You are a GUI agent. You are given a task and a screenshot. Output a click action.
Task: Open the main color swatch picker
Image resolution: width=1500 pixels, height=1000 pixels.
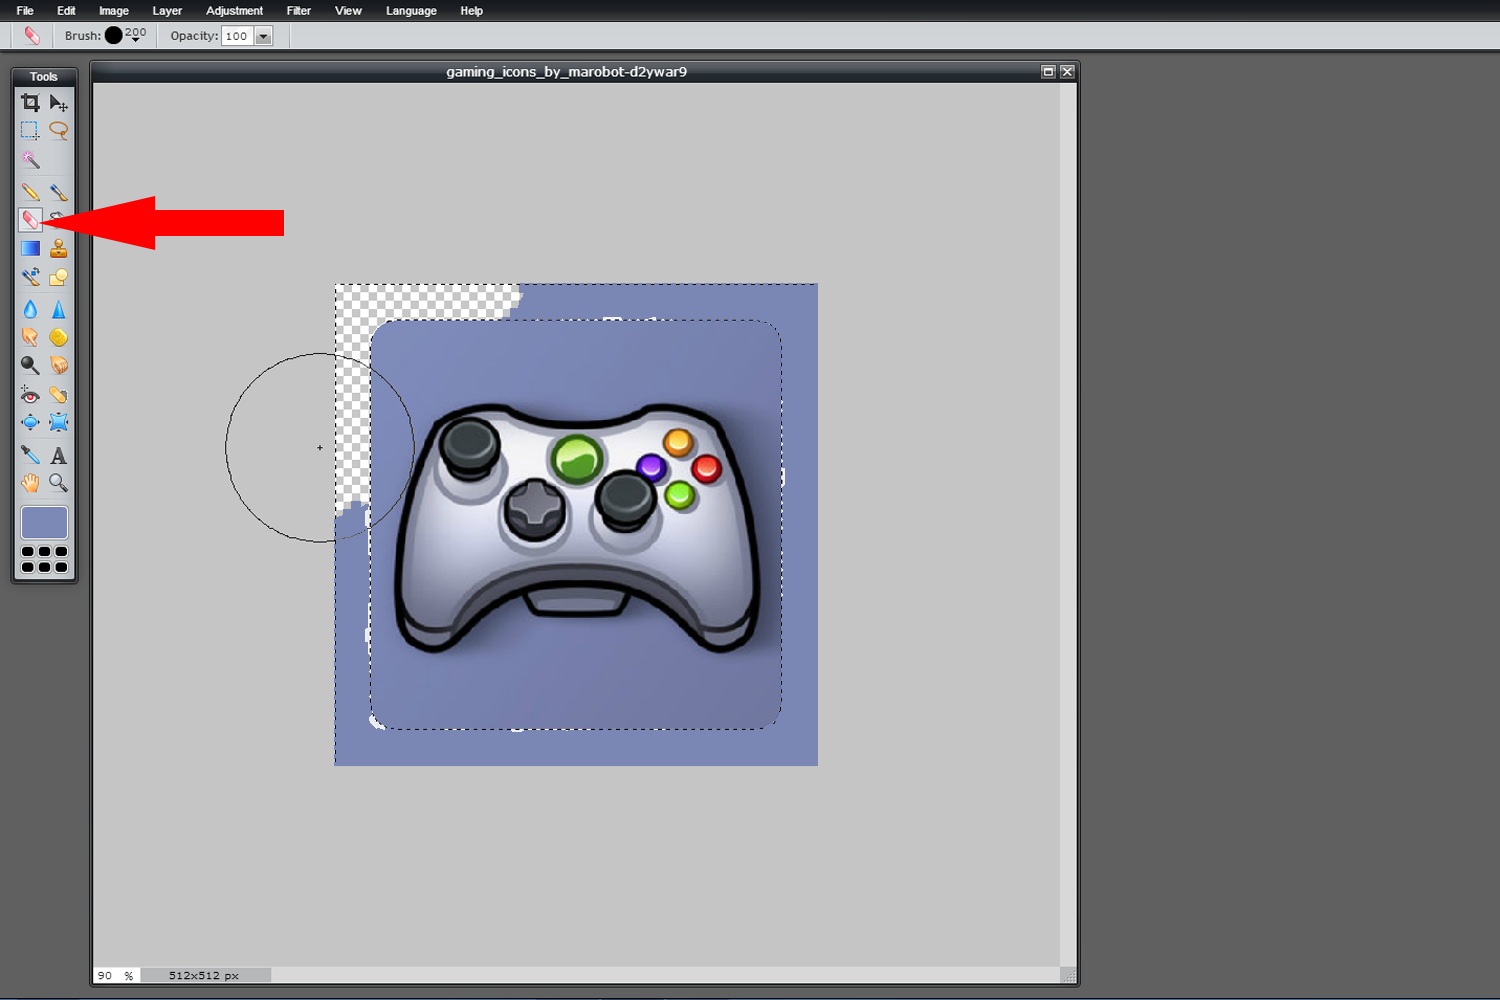click(44, 522)
